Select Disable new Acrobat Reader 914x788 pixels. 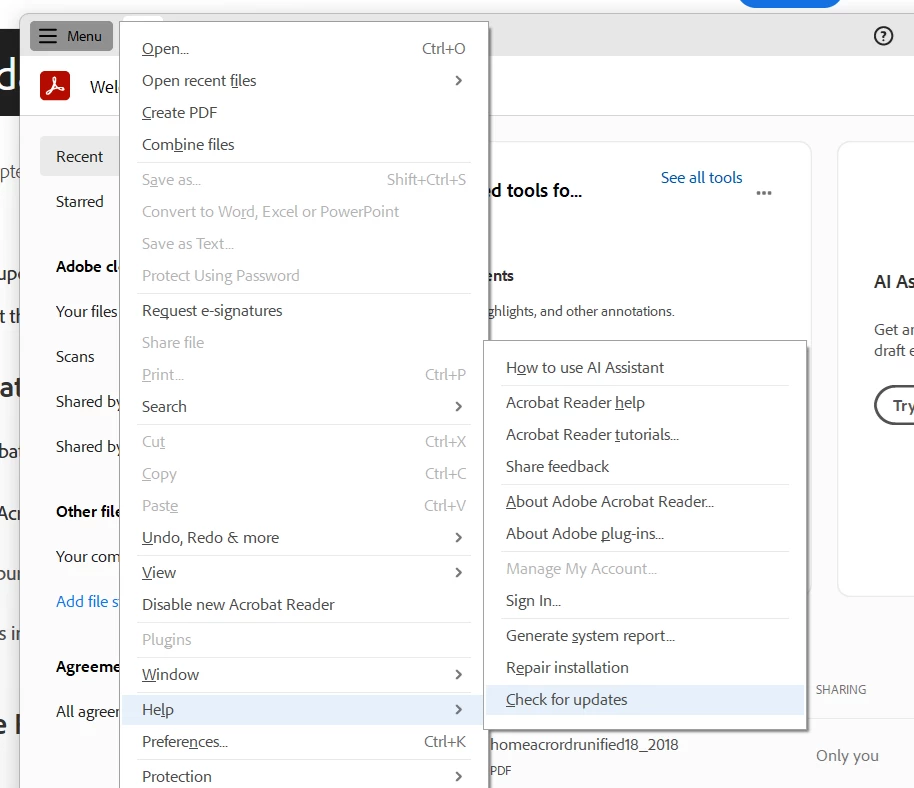[x=304, y=605]
